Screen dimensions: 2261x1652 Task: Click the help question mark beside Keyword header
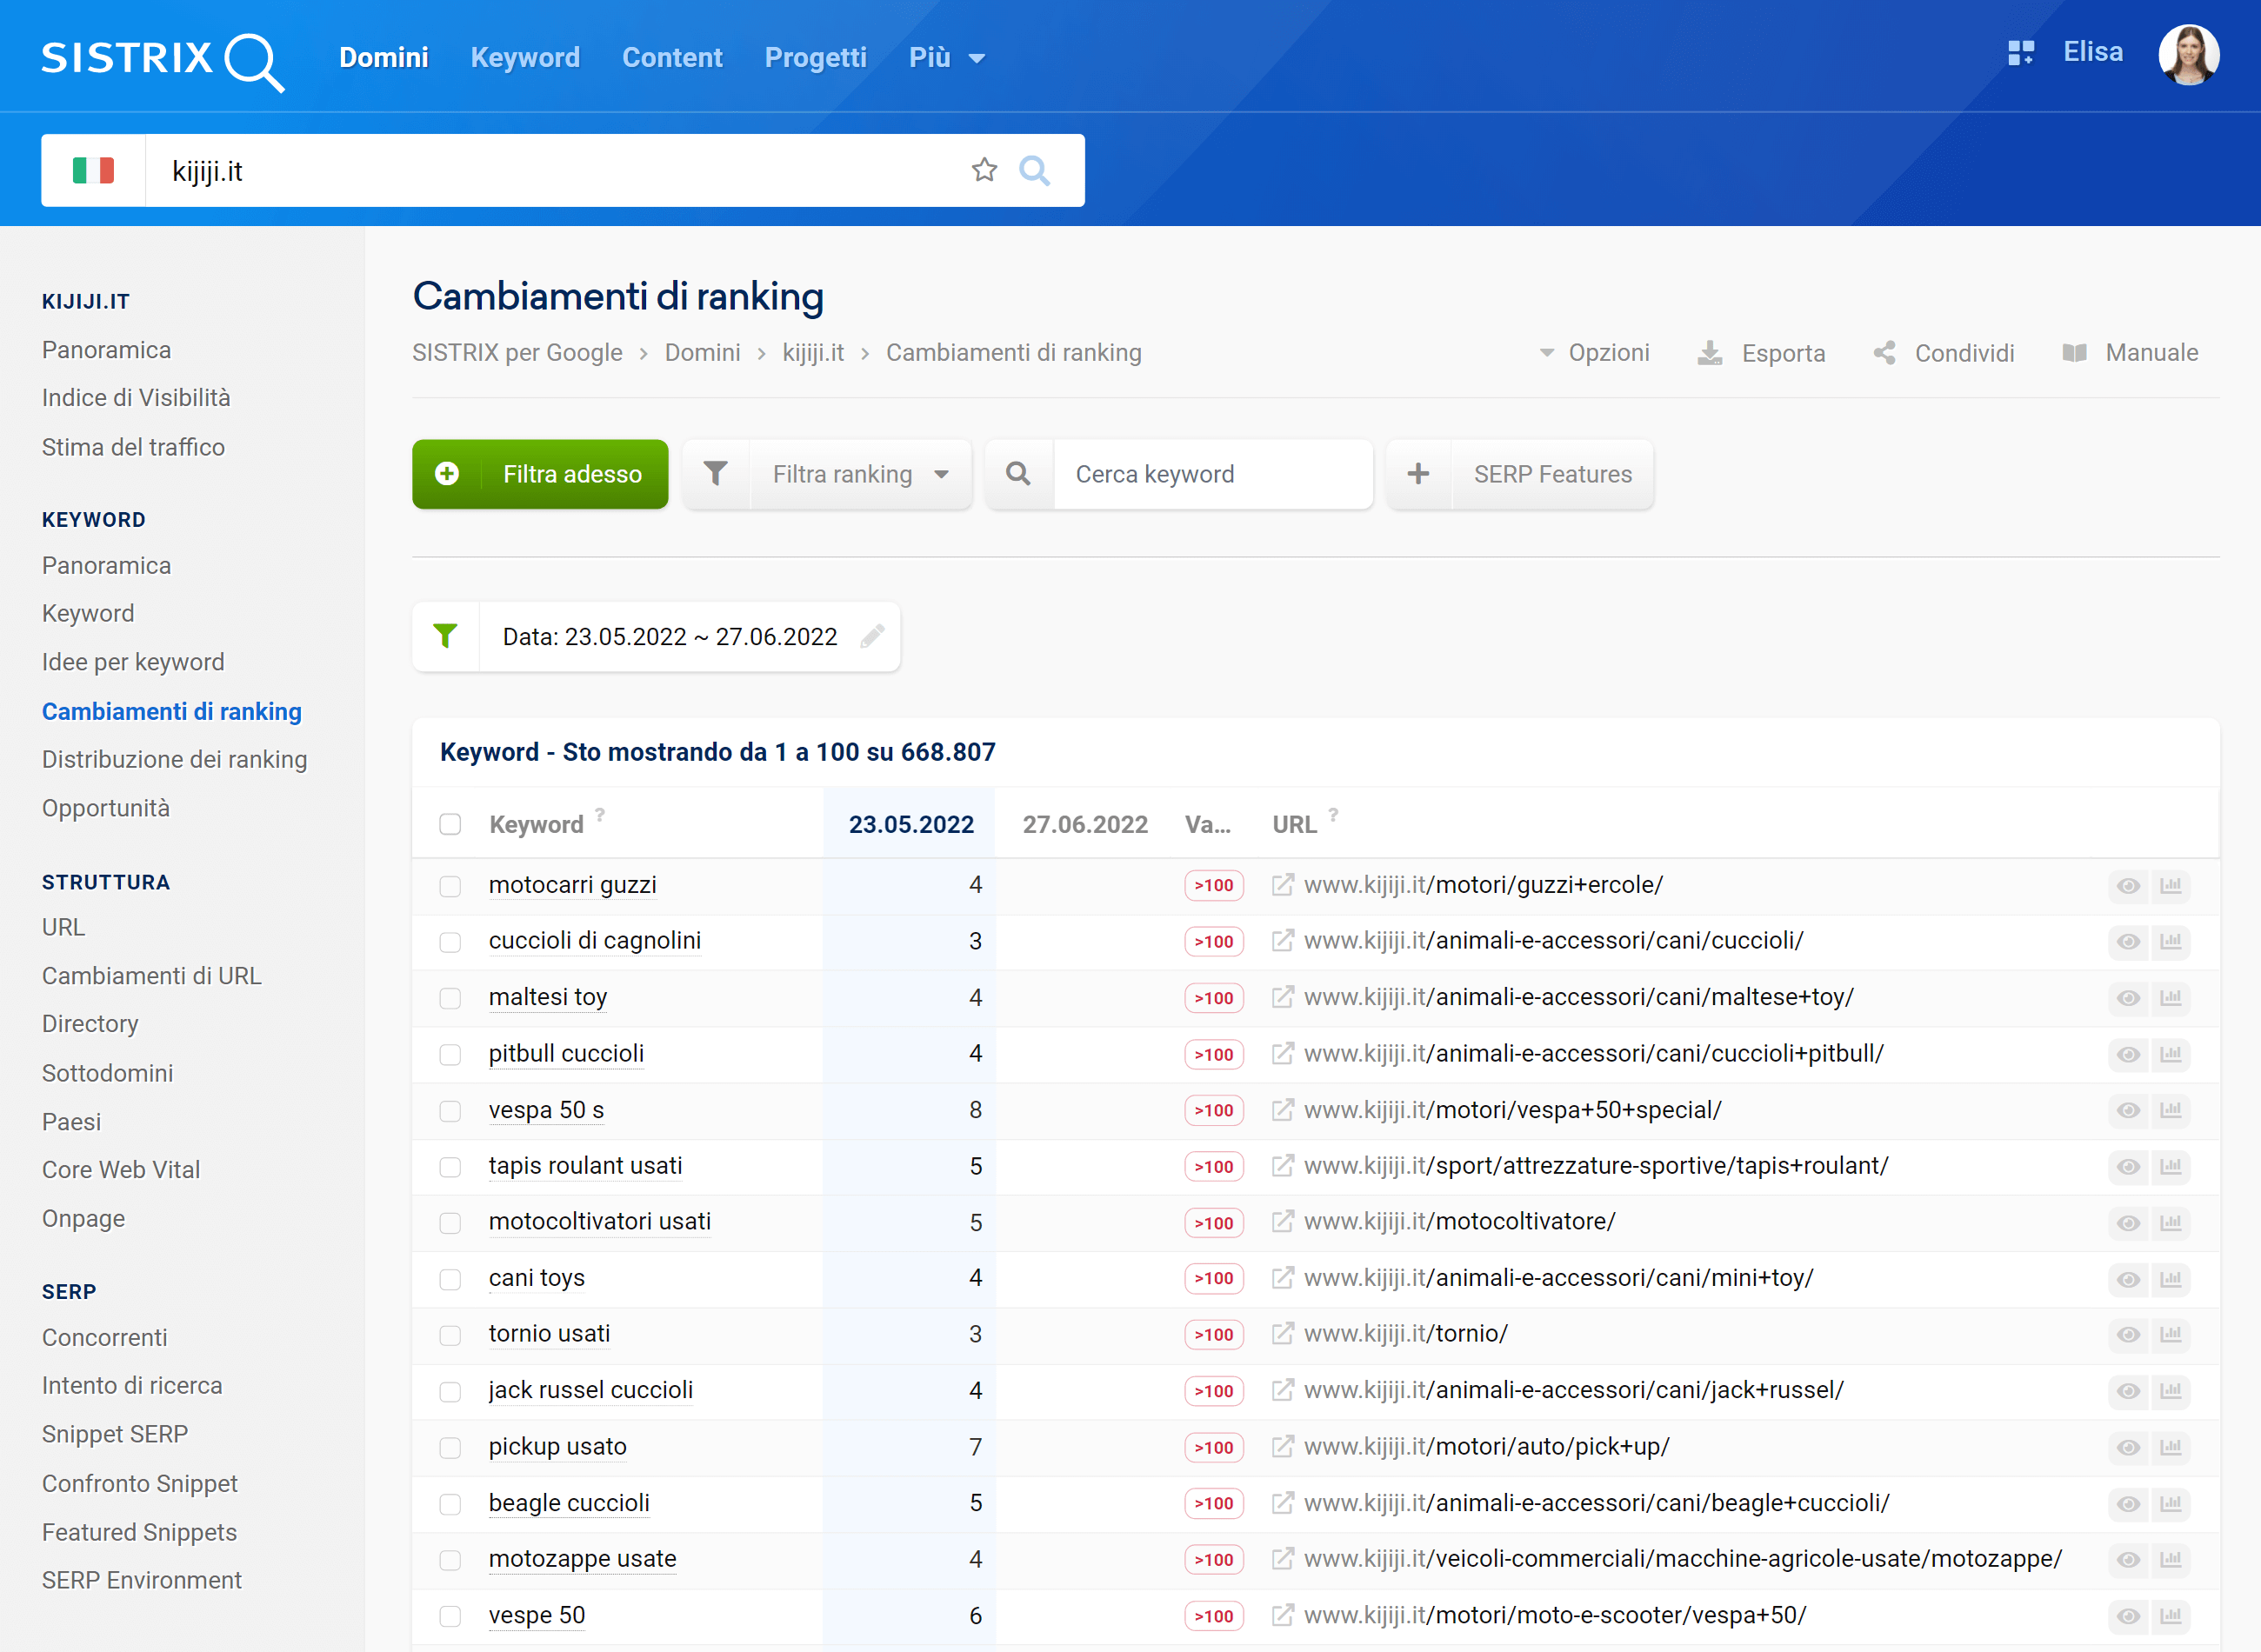tap(600, 814)
